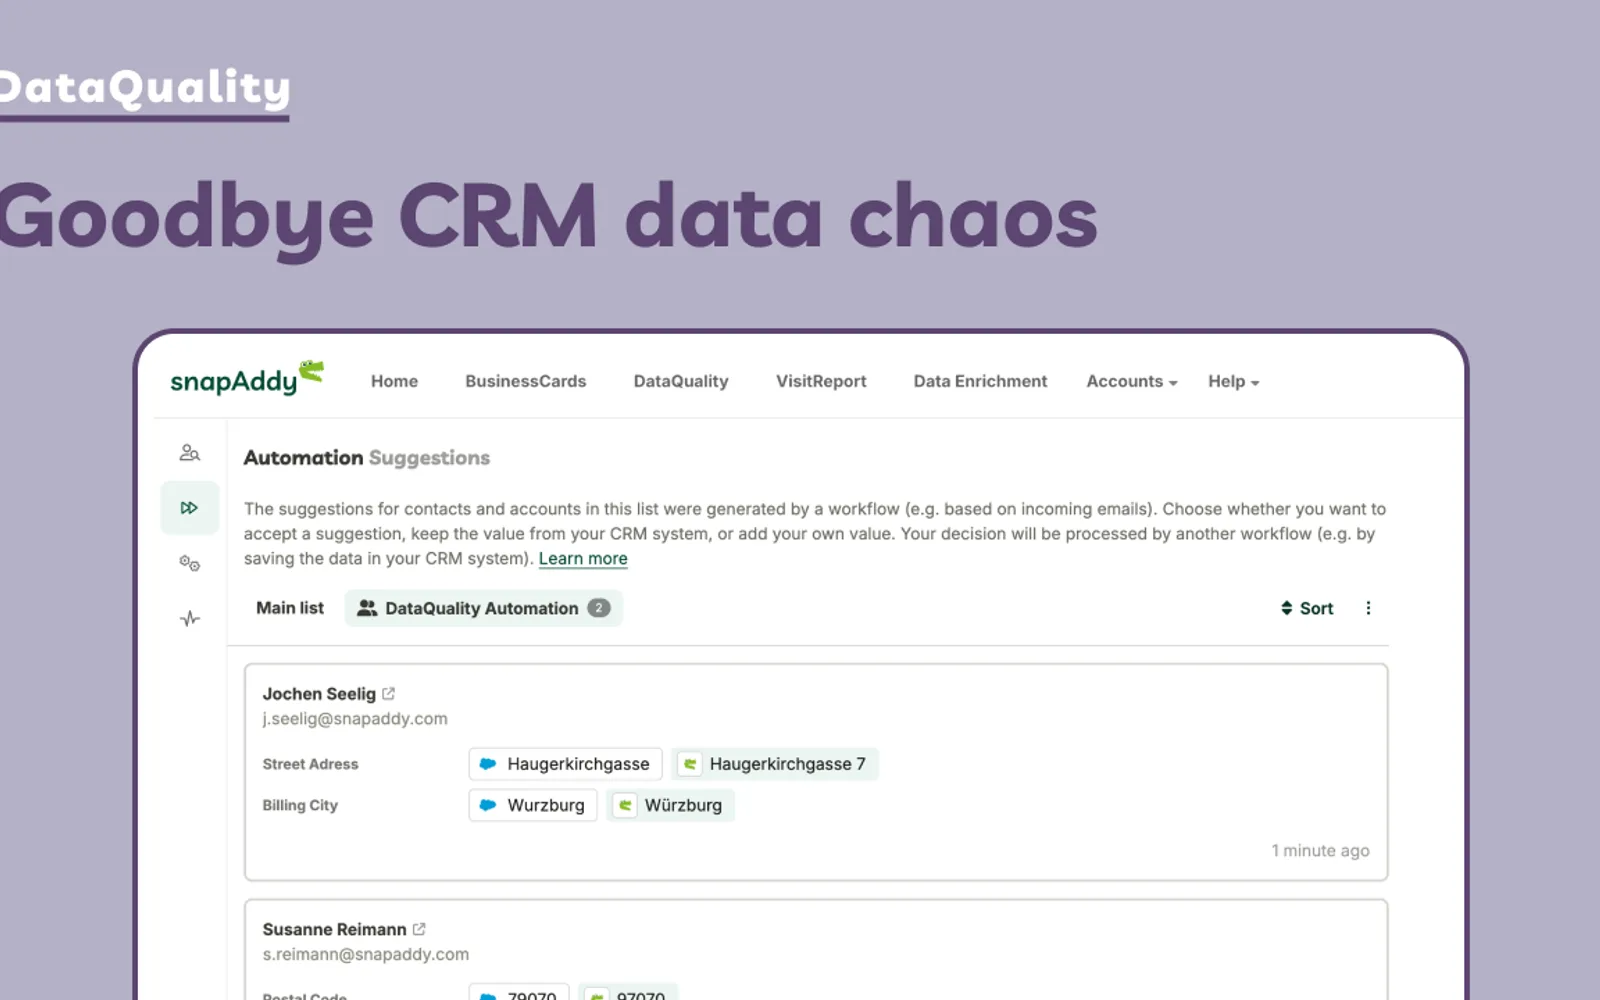Click the j.seelig@snapaddy.com email
The image size is (1600, 1000).
click(355, 718)
